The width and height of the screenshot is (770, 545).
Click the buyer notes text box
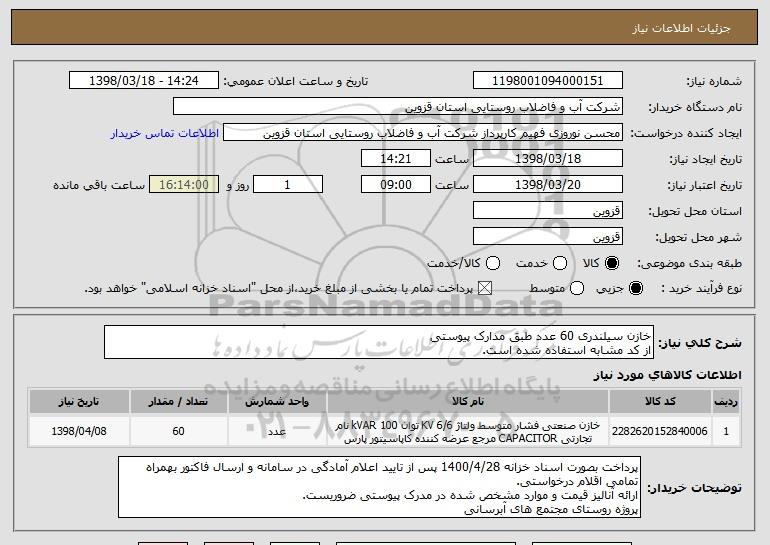(x=379, y=487)
